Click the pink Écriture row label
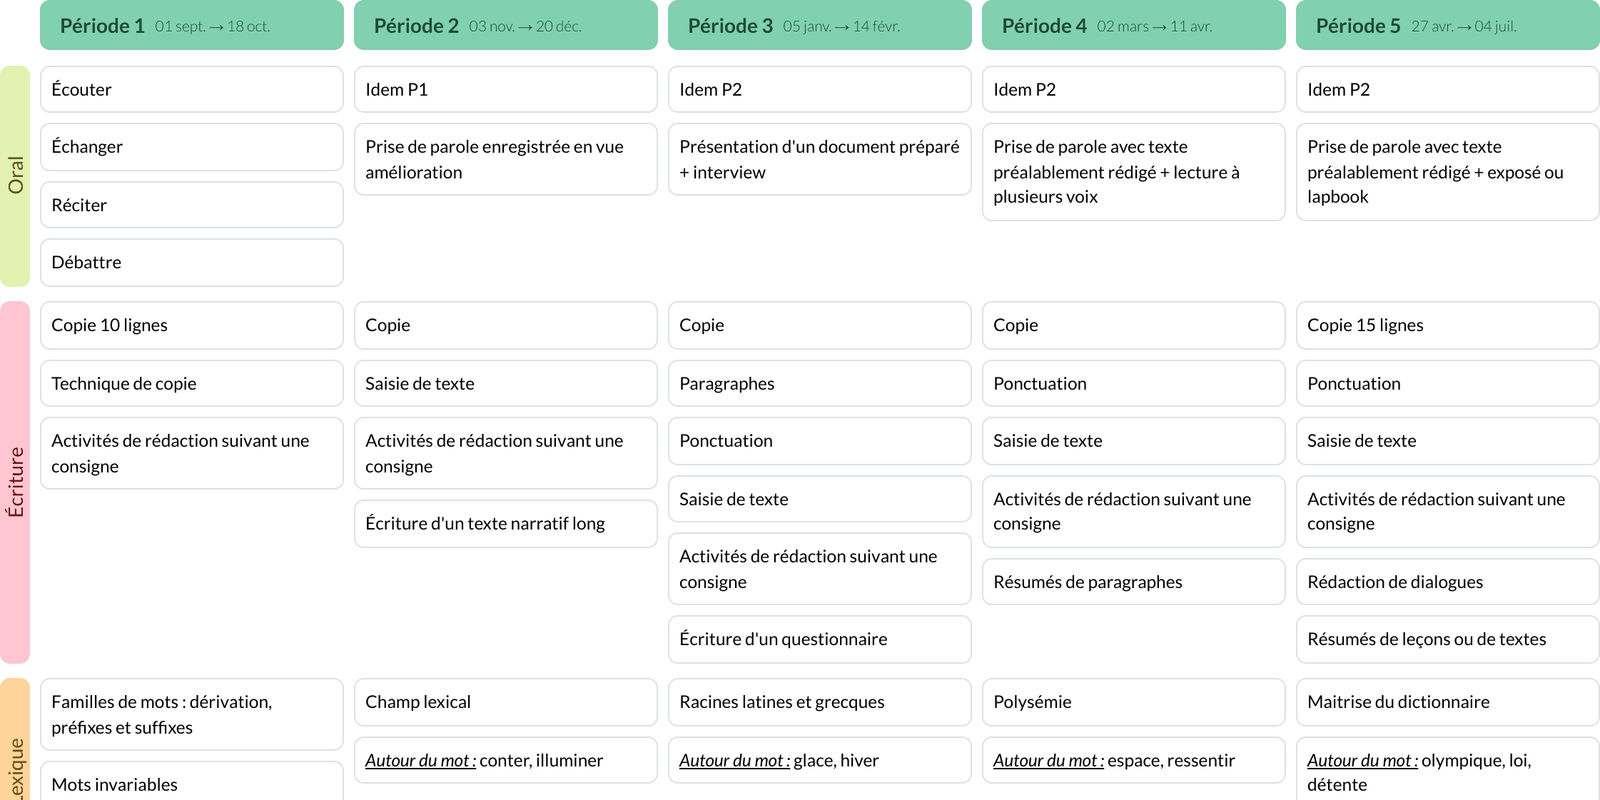The image size is (1600, 800). (x=15, y=482)
